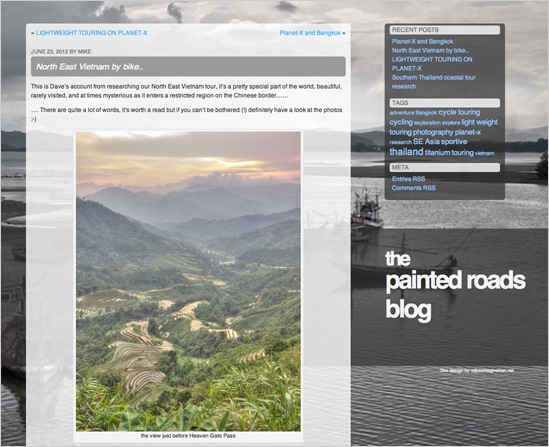The width and height of the screenshot is (549, 447).
Task: Click the North East Vietnam by bike title
Action: tap(90, 67)
